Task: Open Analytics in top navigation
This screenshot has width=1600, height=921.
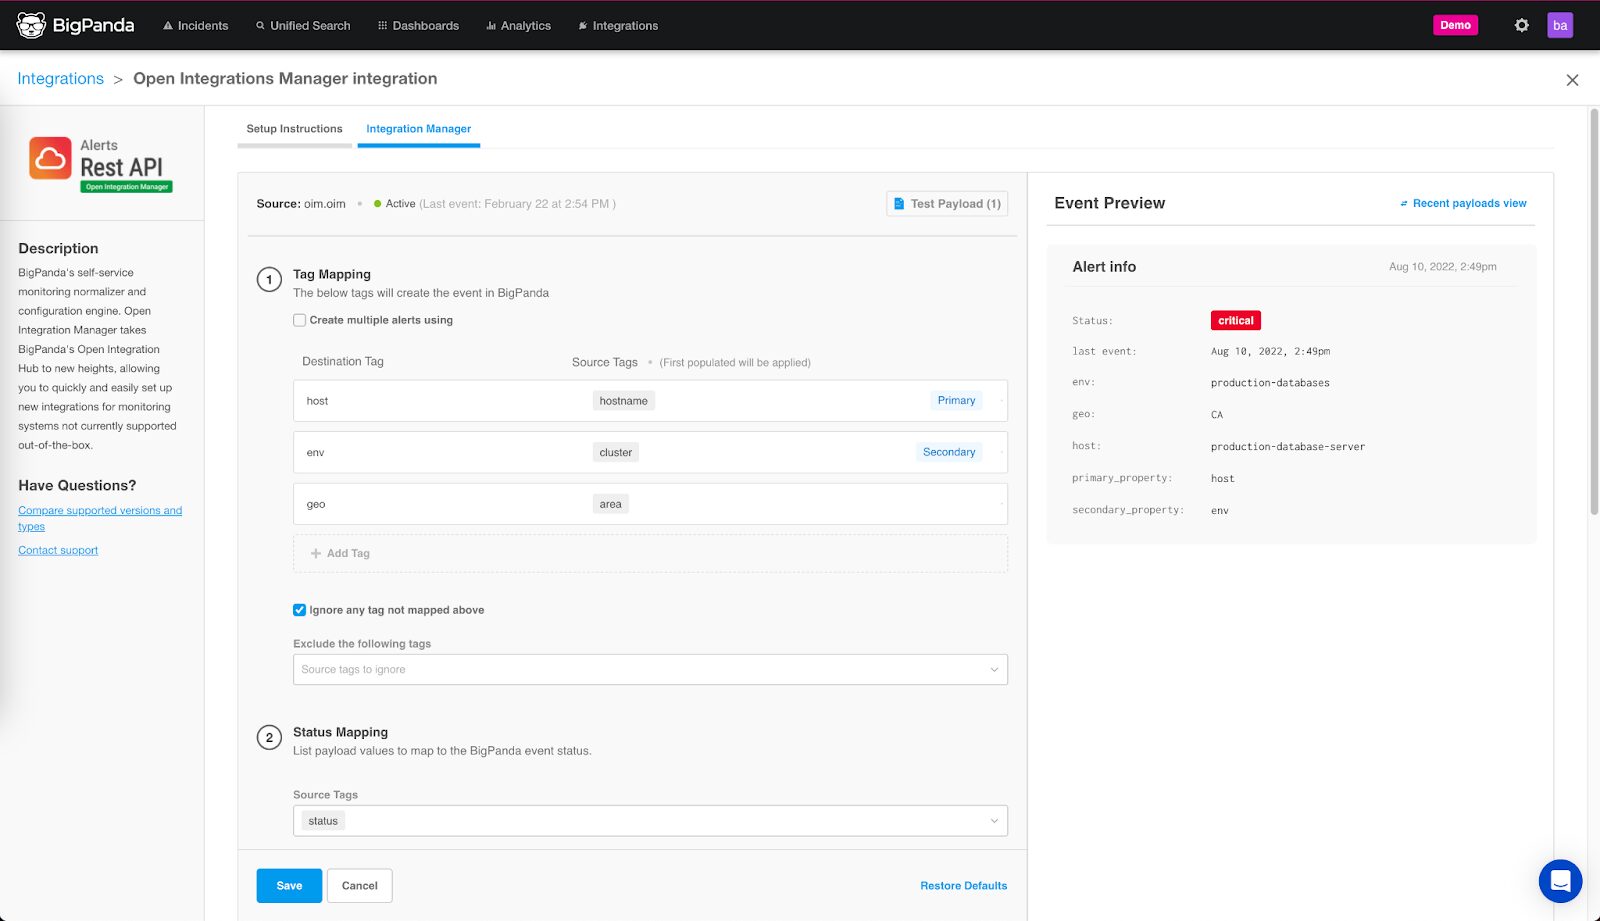Action: (x=518, y=26)
